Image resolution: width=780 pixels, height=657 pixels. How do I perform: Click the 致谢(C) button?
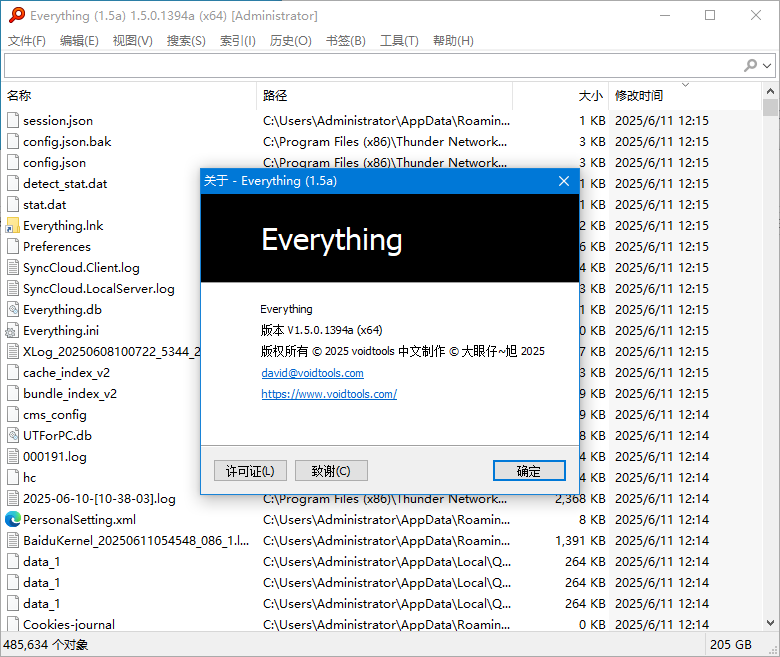[331, 470]
